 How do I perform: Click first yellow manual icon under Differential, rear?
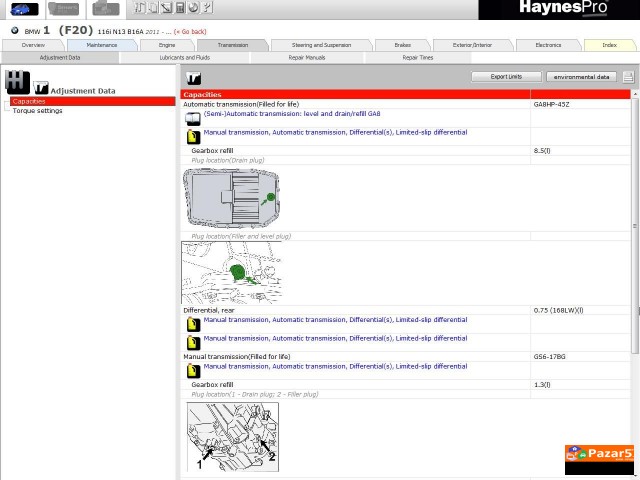194,324
